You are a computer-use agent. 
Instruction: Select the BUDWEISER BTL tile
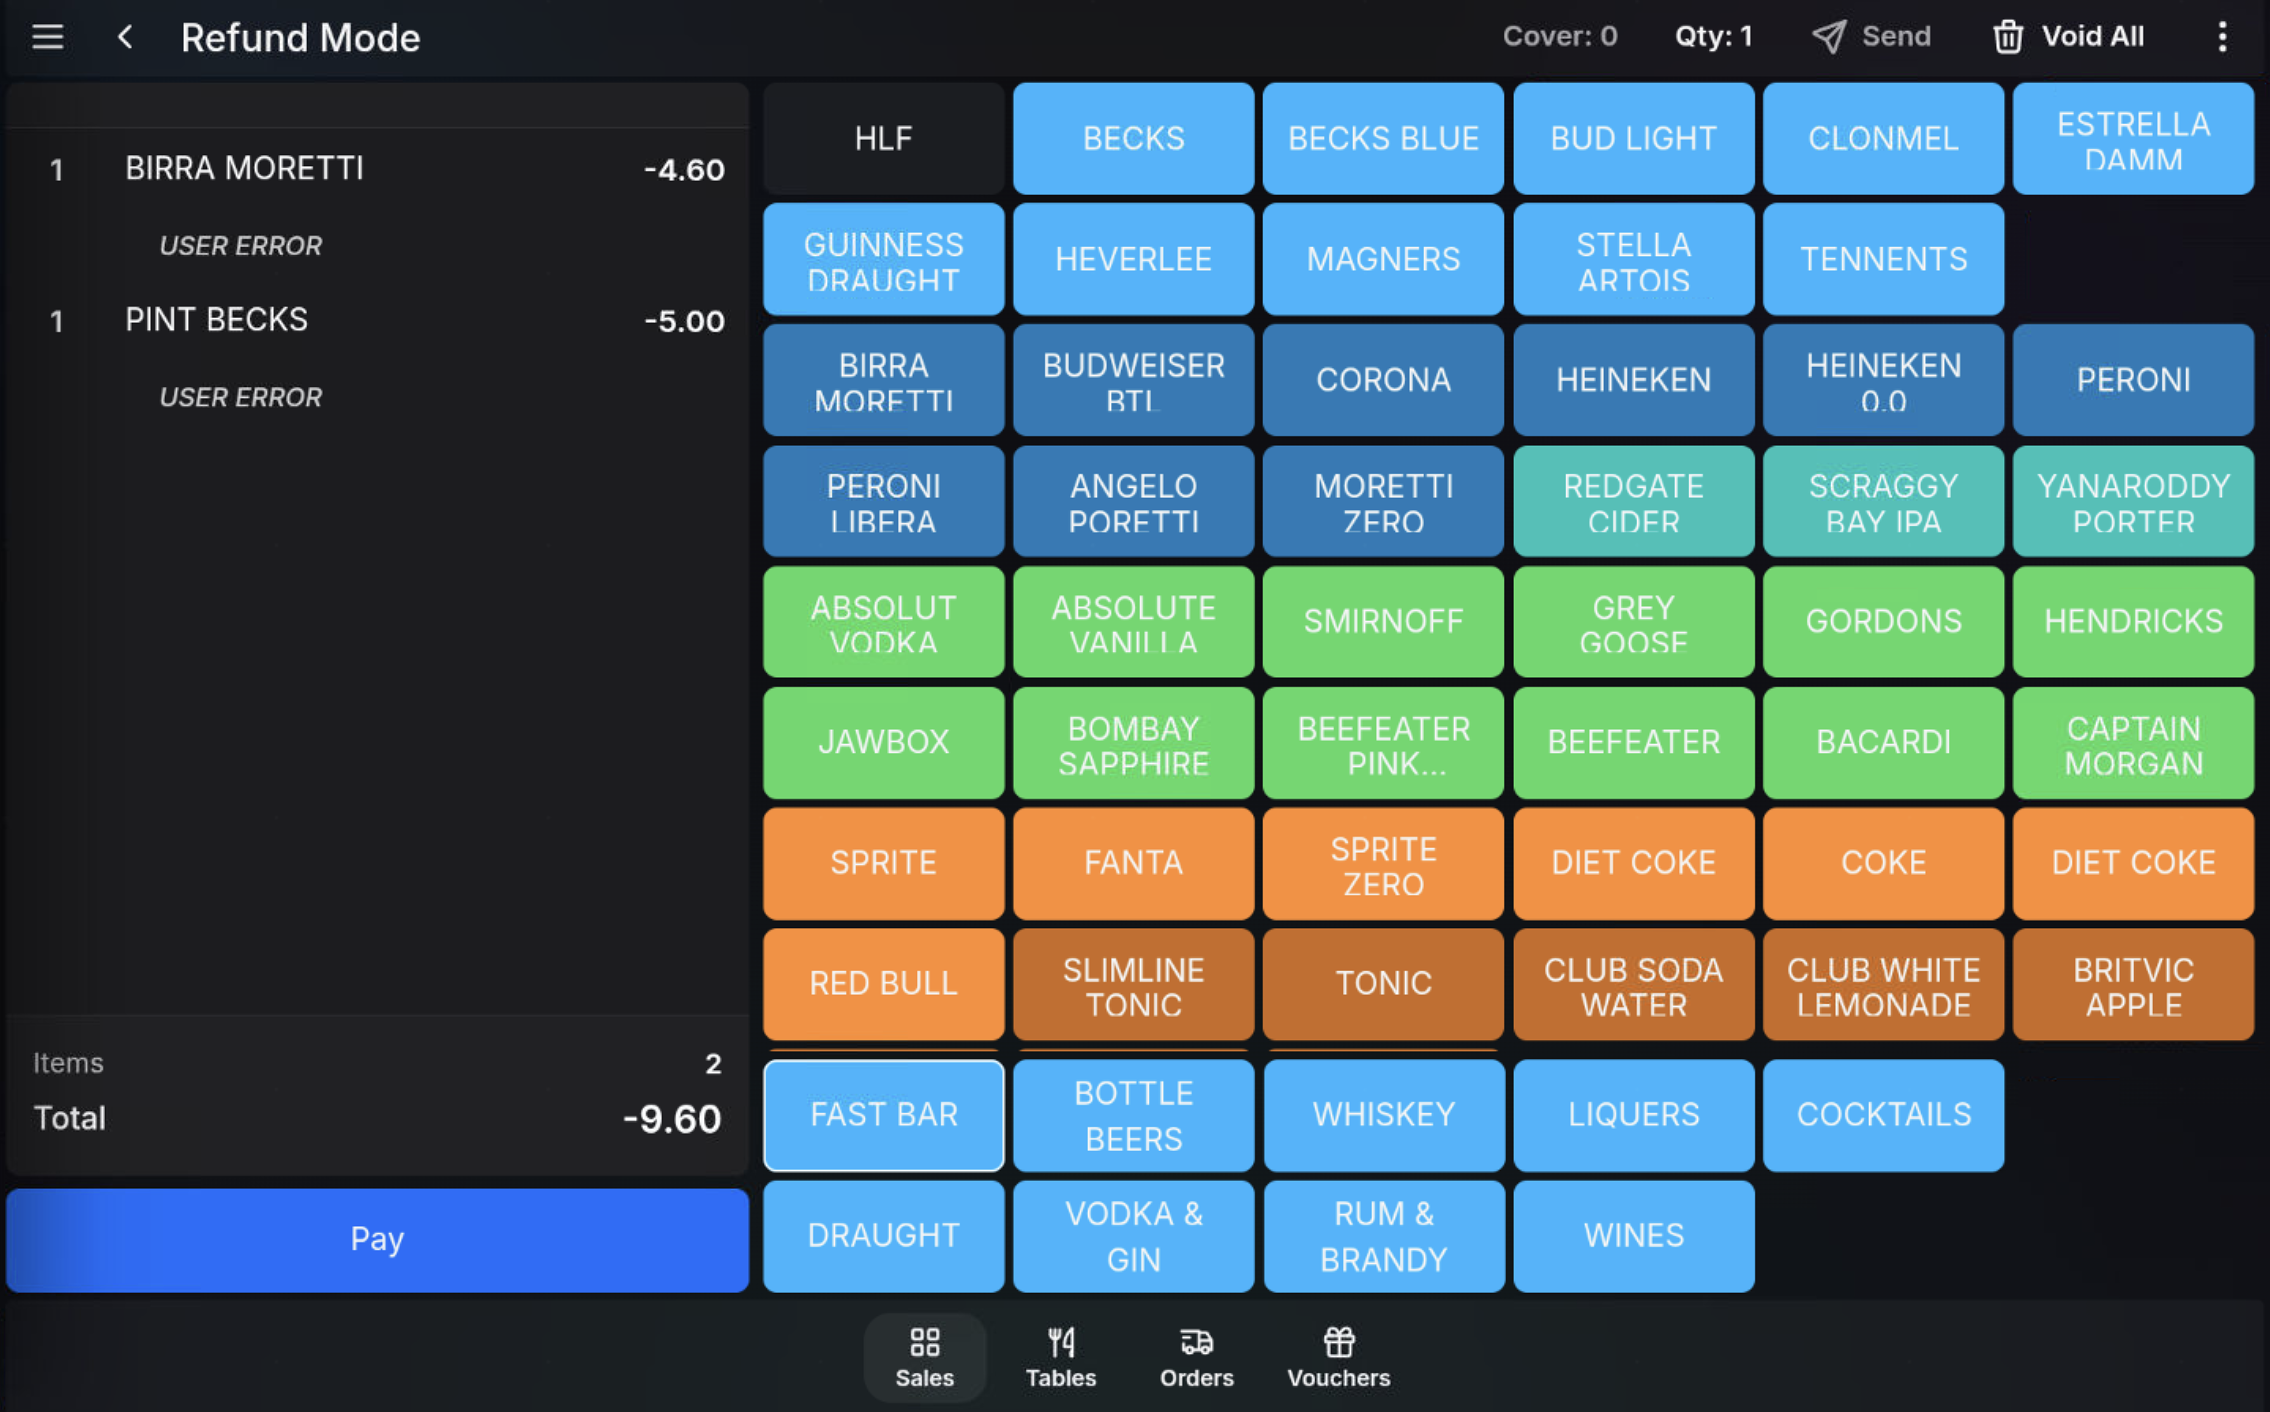1133,380
